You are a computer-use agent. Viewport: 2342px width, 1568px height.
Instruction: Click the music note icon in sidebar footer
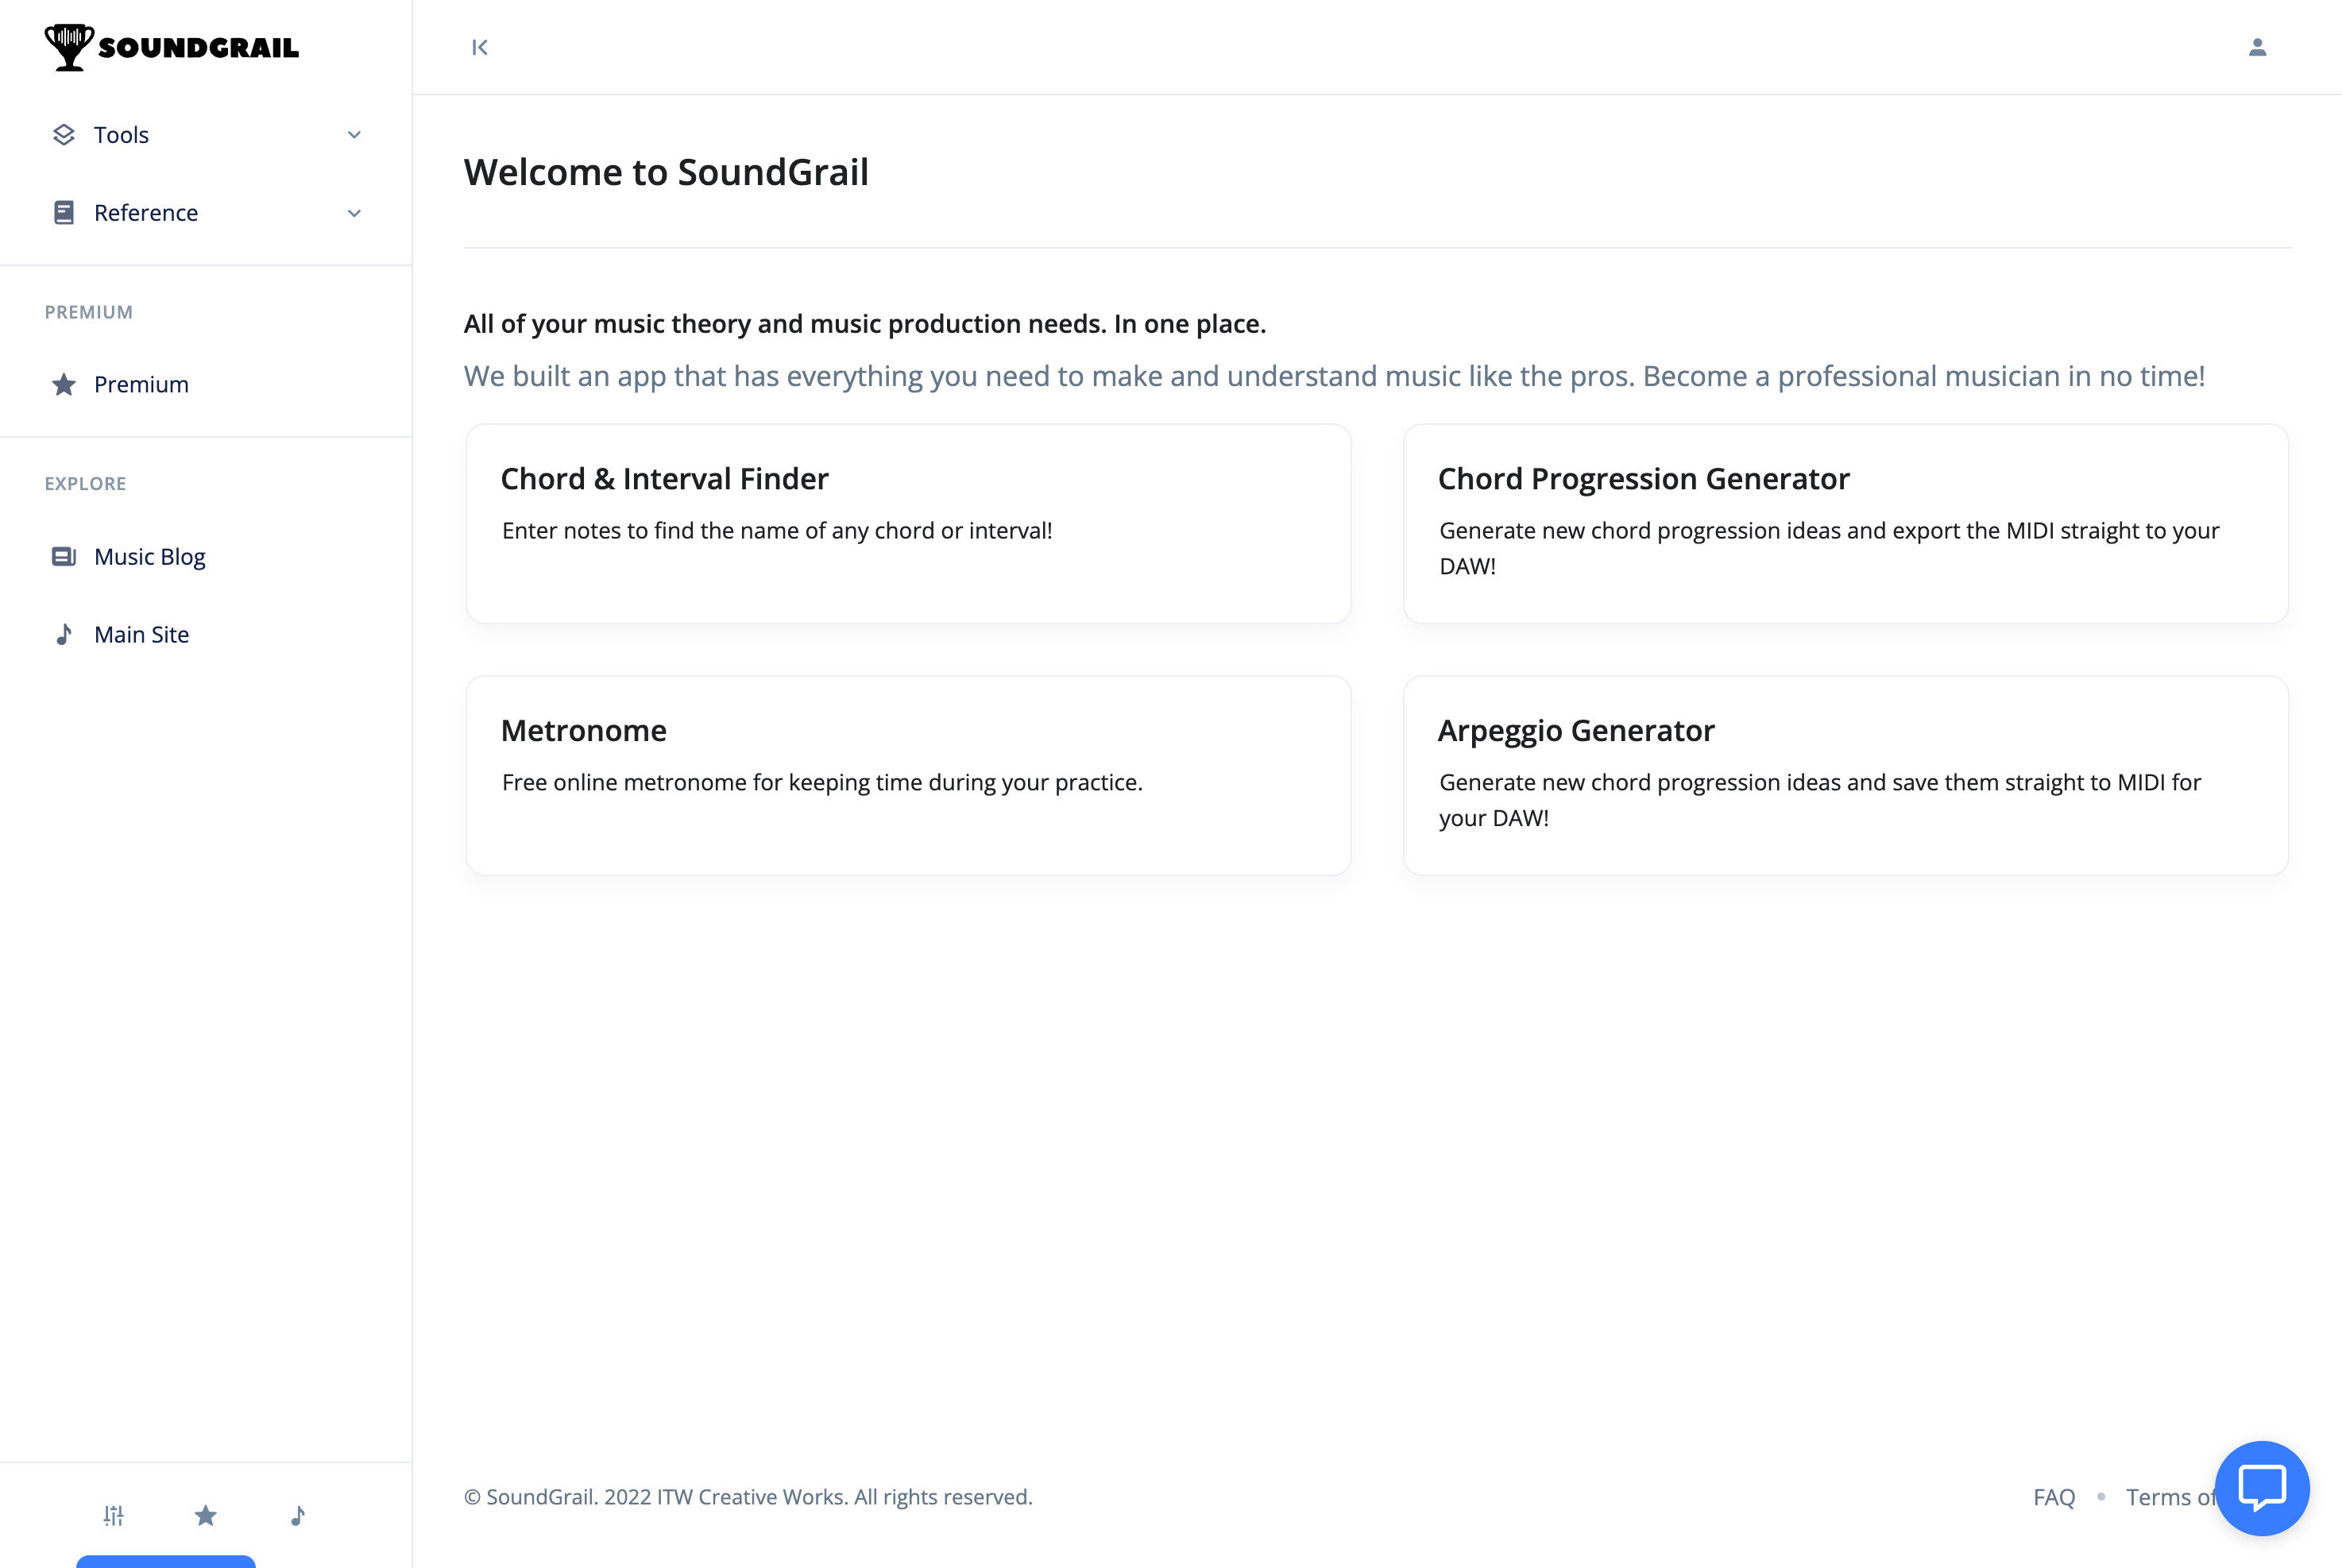click(298, 1516)
